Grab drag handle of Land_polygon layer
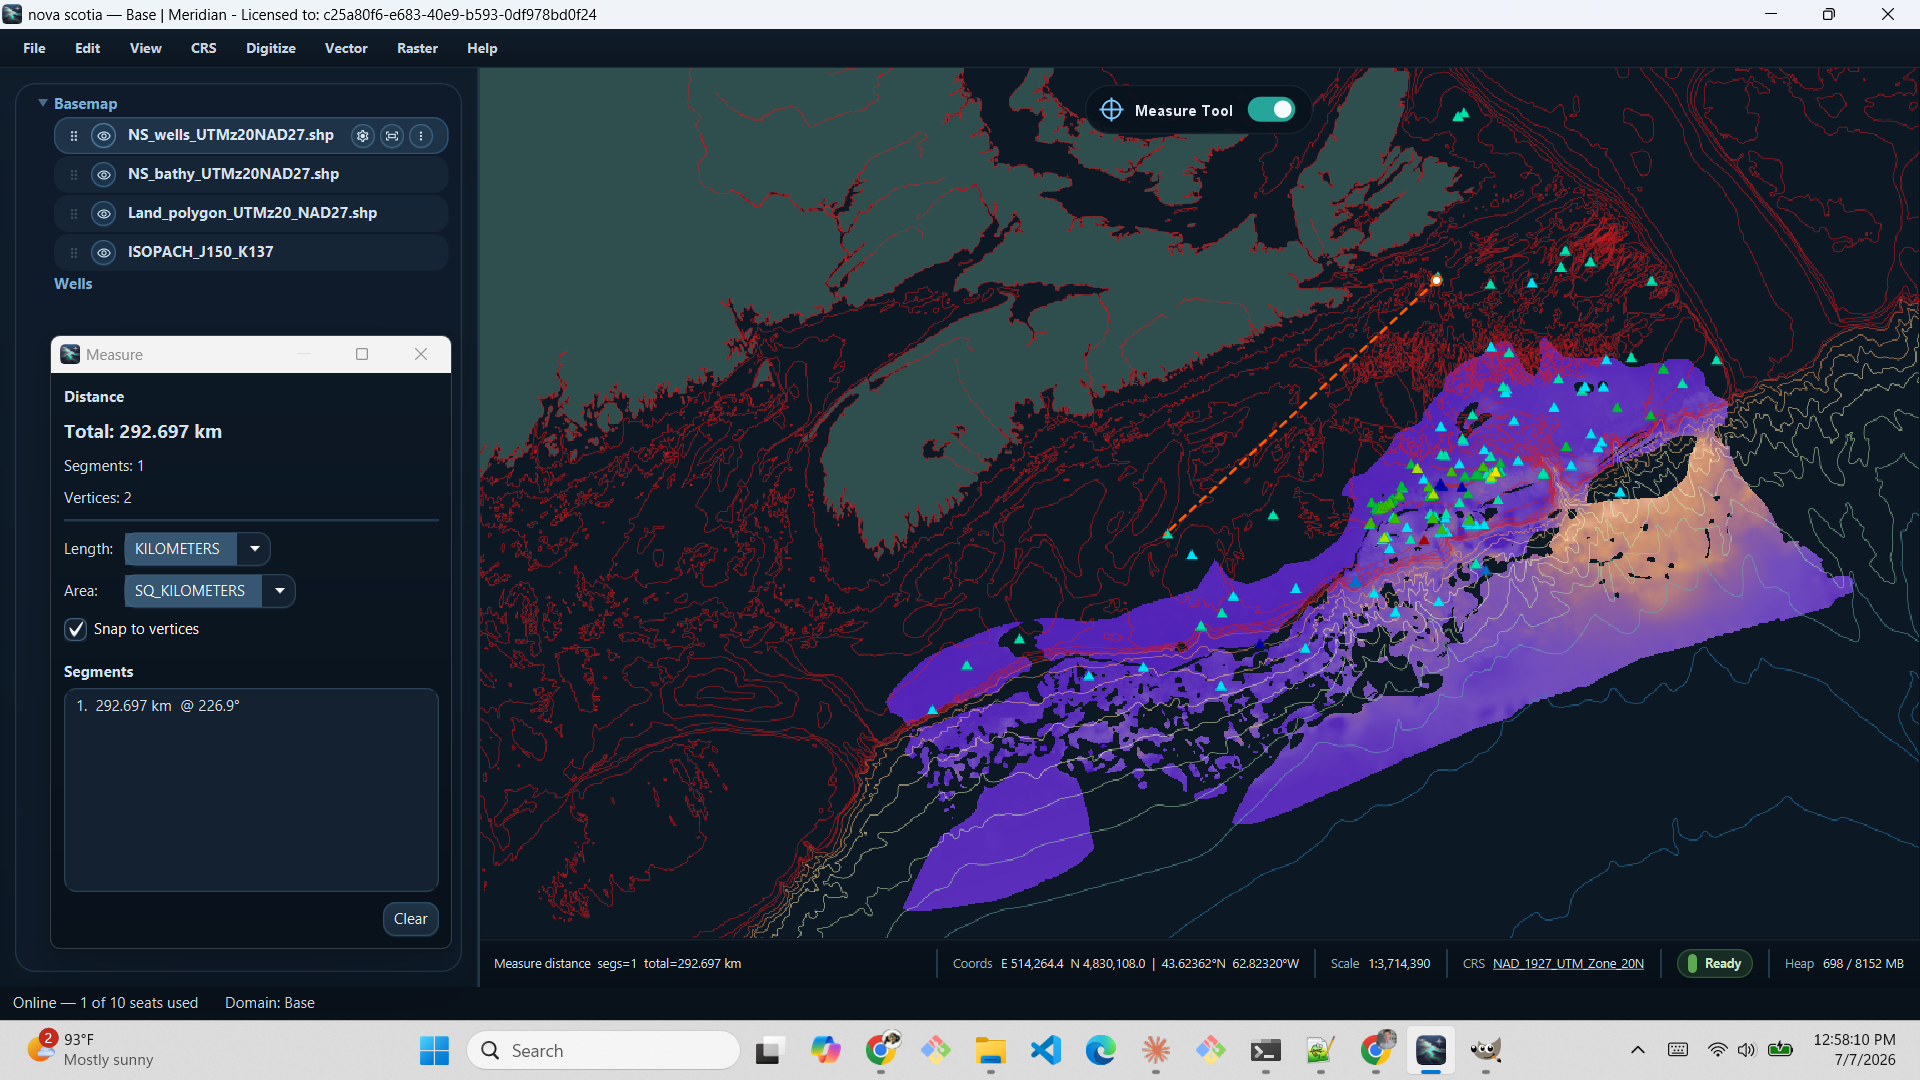The image size is (1920, 1080). (74, 214)
